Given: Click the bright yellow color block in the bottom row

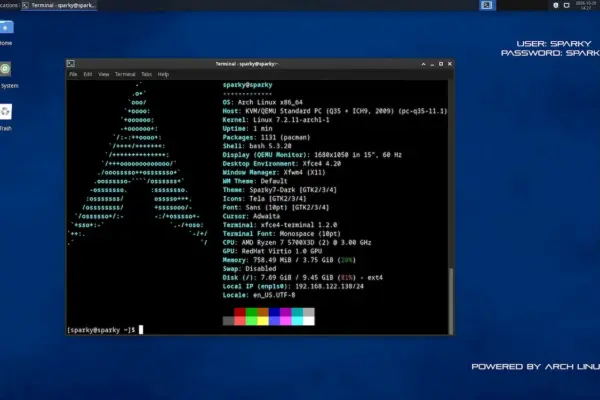Looking at the screenshot, I should [263, 321].
